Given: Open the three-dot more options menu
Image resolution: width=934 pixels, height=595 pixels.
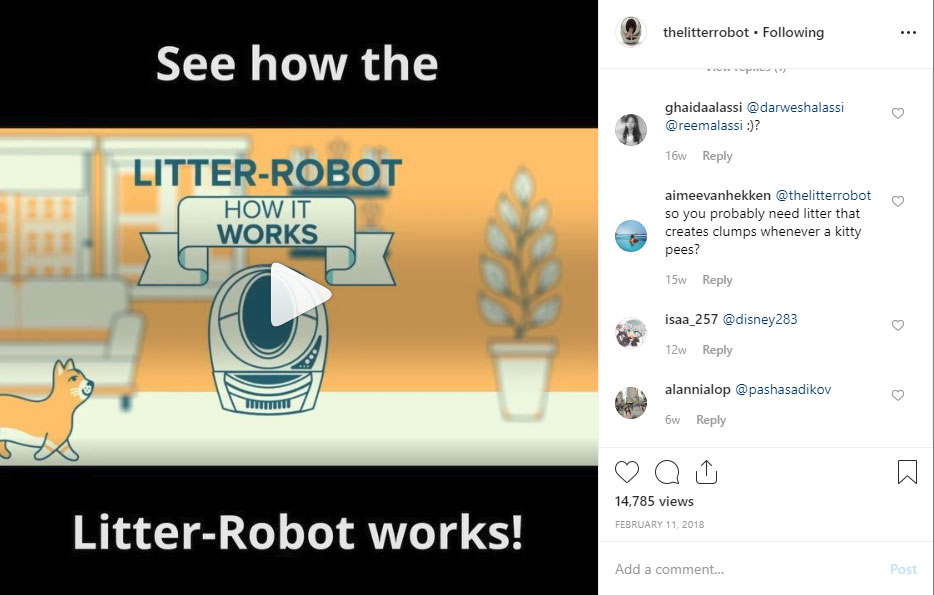Looking at the screenshot, I should click(908, 33).
